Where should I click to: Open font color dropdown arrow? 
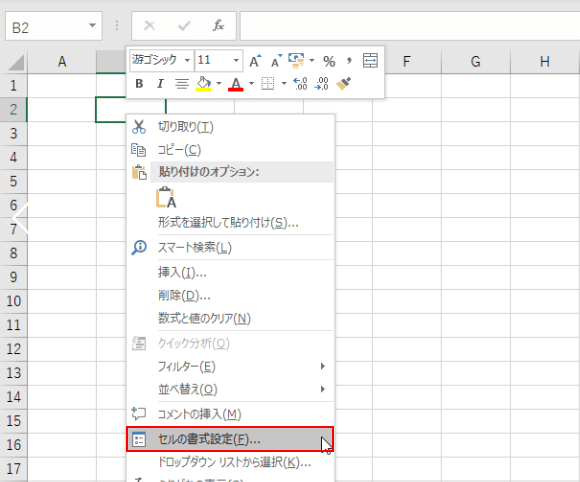pyautogui.click(x=252, y=84)
